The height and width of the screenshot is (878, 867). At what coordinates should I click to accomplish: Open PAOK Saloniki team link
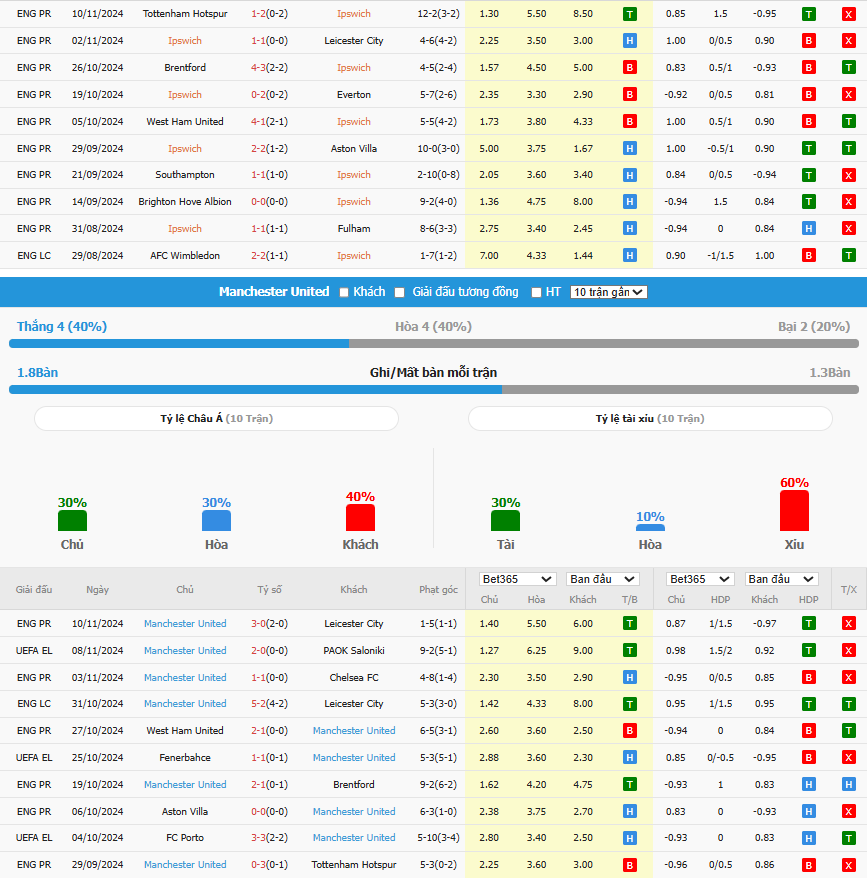pos(354,650)
